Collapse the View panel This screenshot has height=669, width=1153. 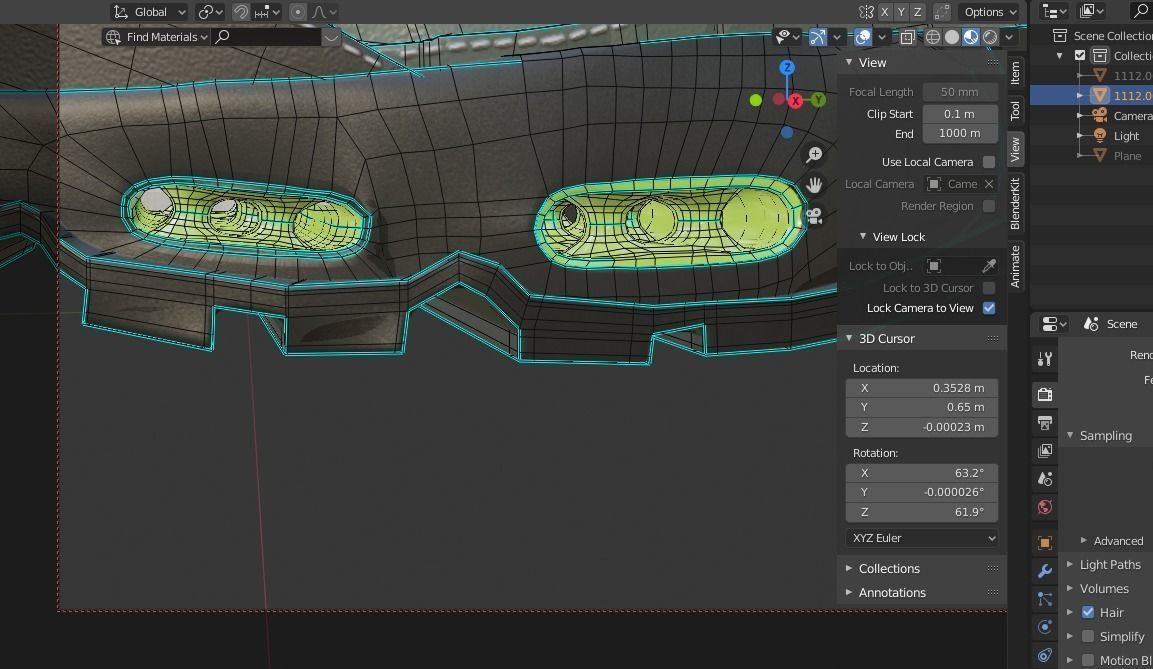click(x=849, y=62)
